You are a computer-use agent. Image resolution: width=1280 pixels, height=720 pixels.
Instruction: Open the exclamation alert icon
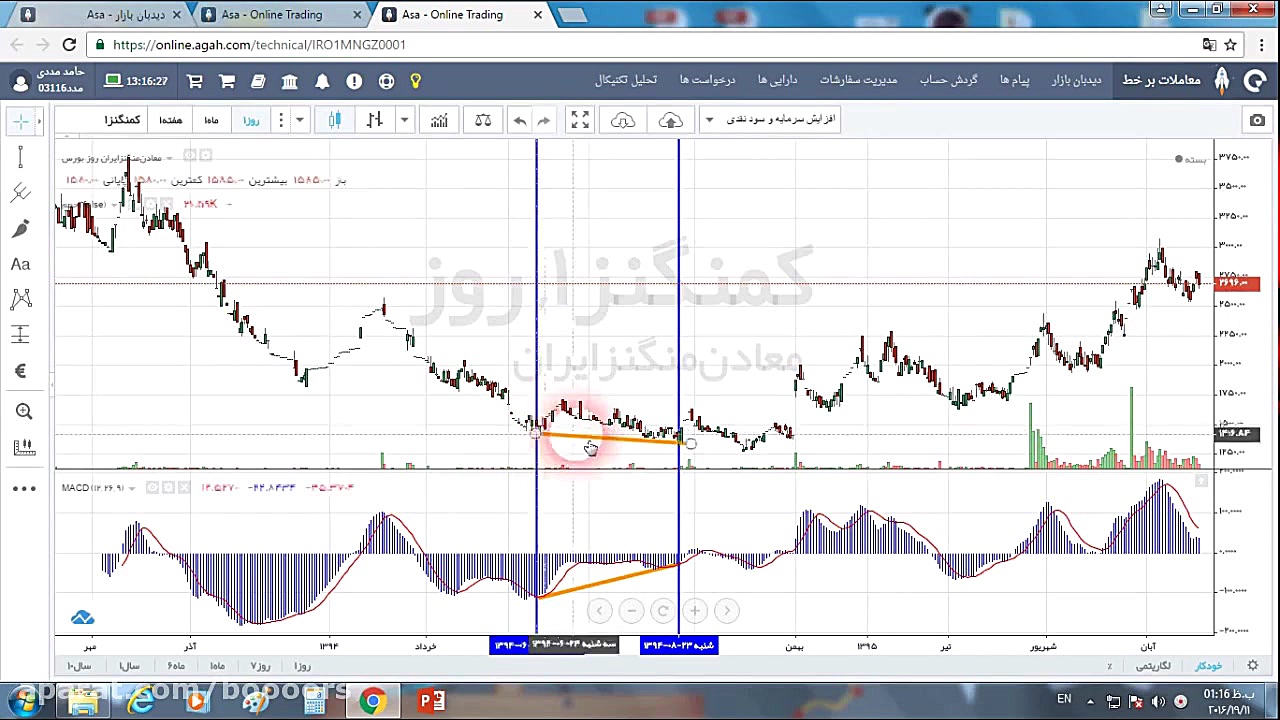pos(354,81)
